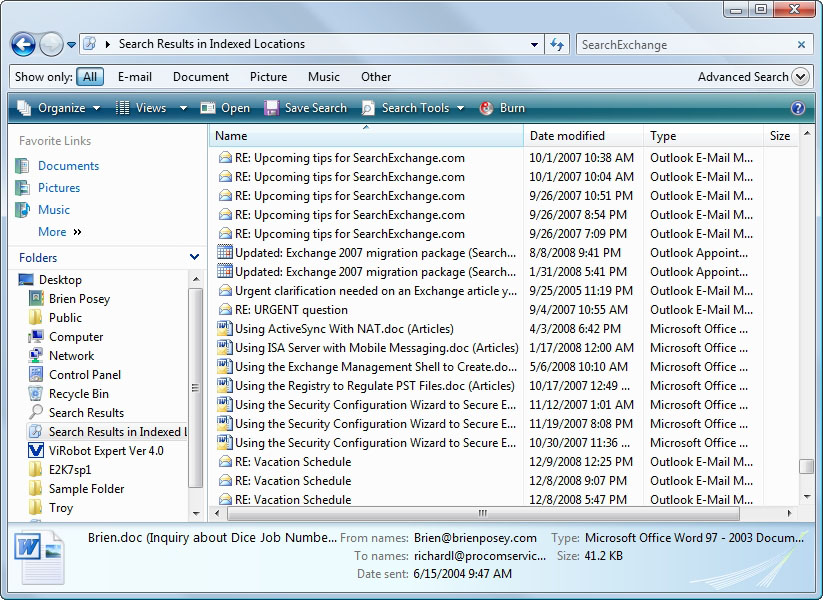Image resolution: width=823 pixels, height=600 pixels.
Task: Open the Views menu
Action: coord(141,108)
